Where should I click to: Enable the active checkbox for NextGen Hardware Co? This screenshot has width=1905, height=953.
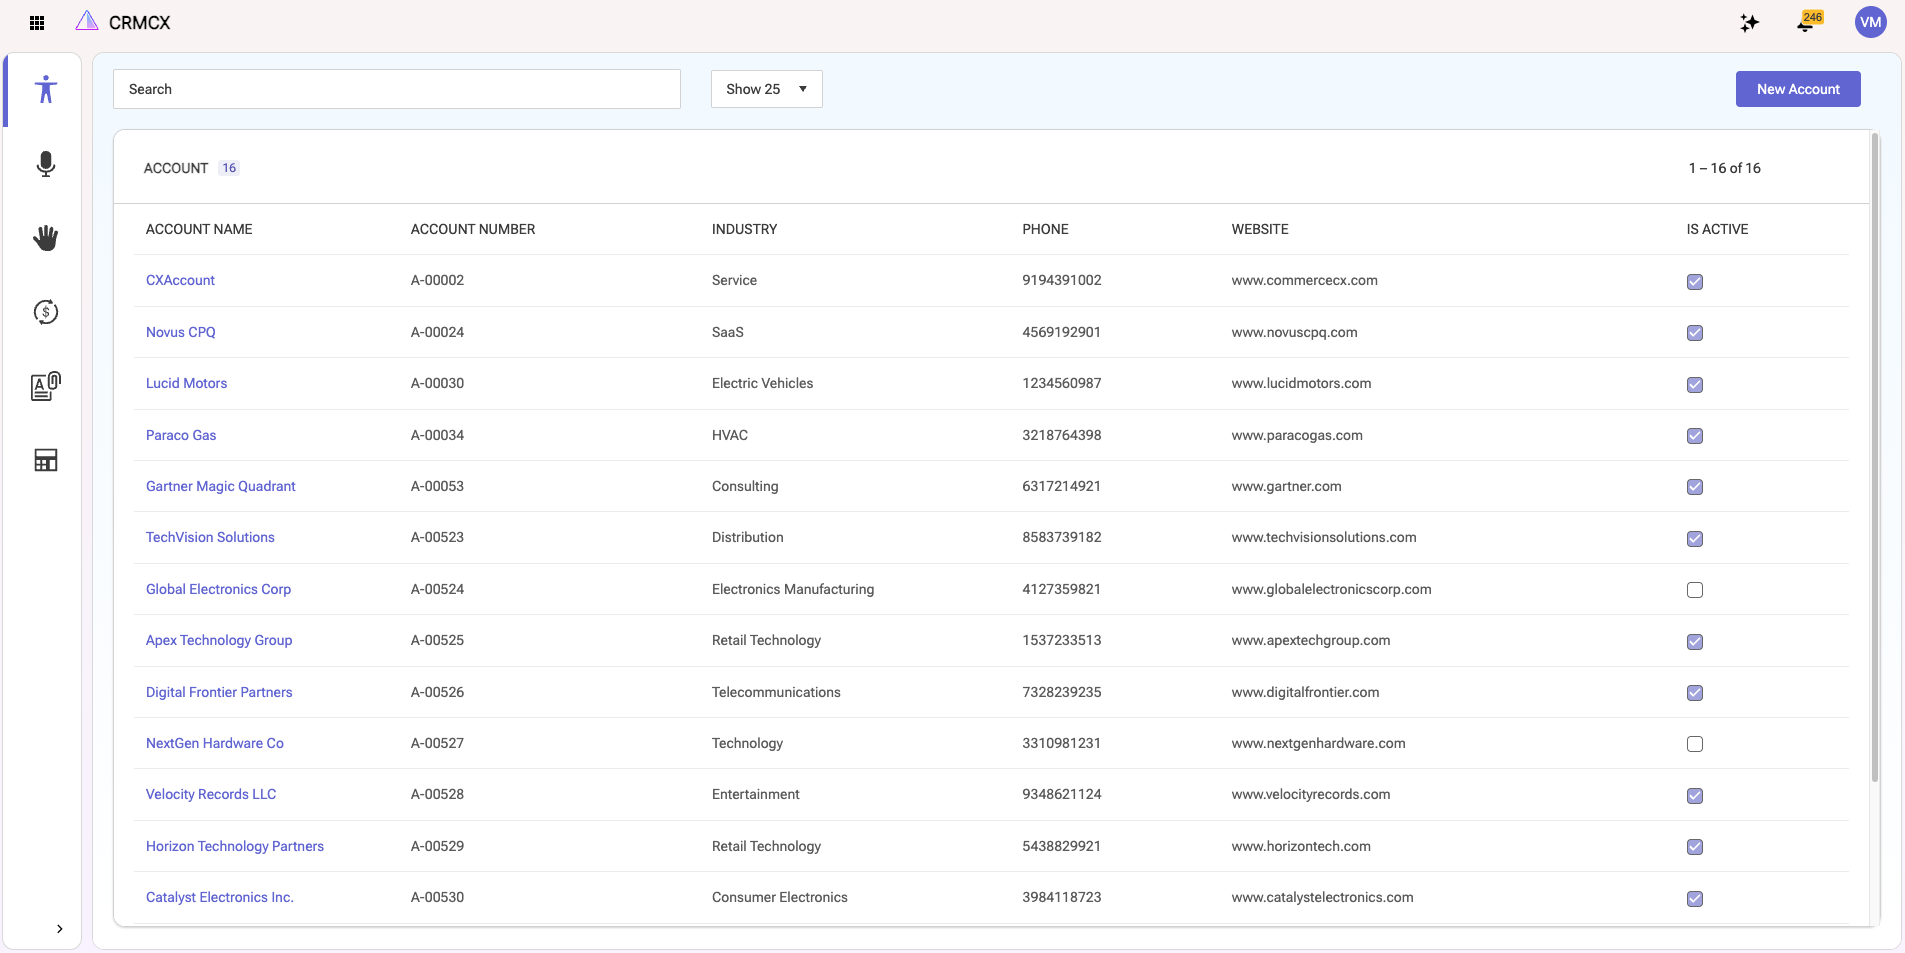click(1694, 744)
